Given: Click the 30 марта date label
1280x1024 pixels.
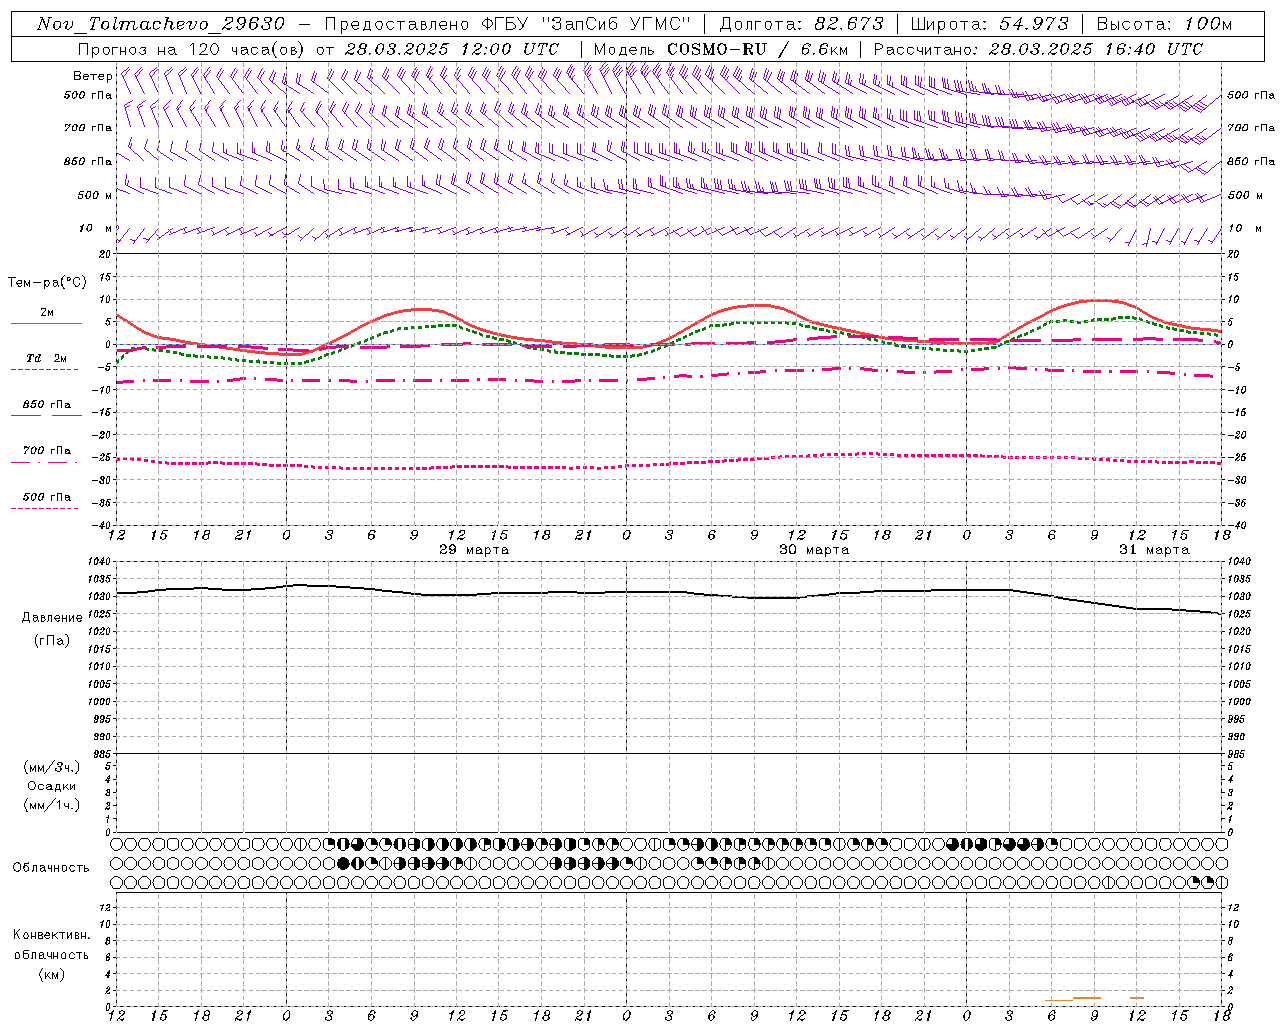Looking at the screenshot, I should (814, 550).
